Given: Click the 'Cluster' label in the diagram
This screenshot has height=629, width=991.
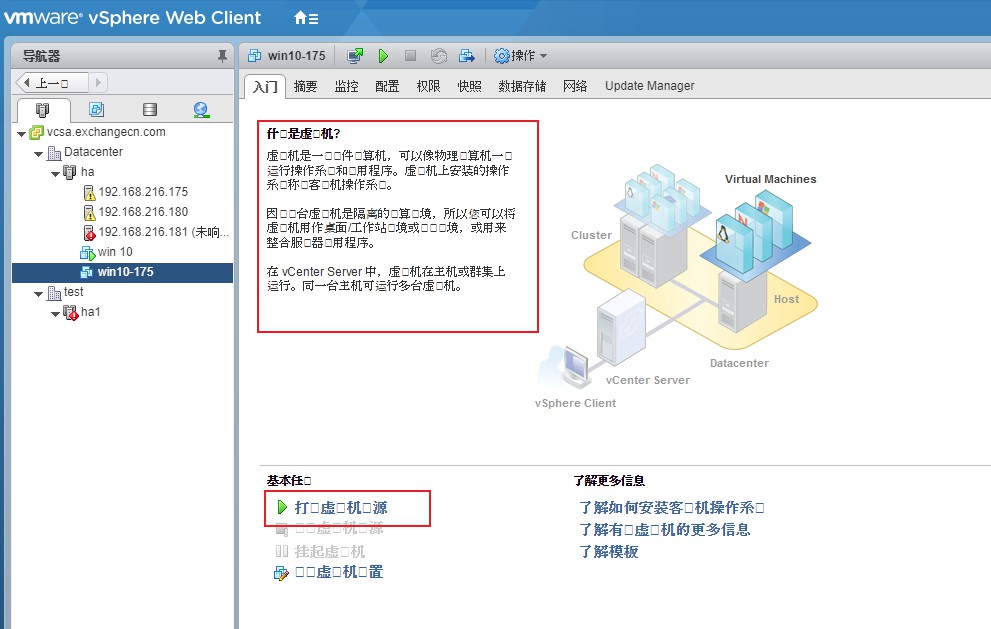Looking at the screenshot, I should coord(591,235).
